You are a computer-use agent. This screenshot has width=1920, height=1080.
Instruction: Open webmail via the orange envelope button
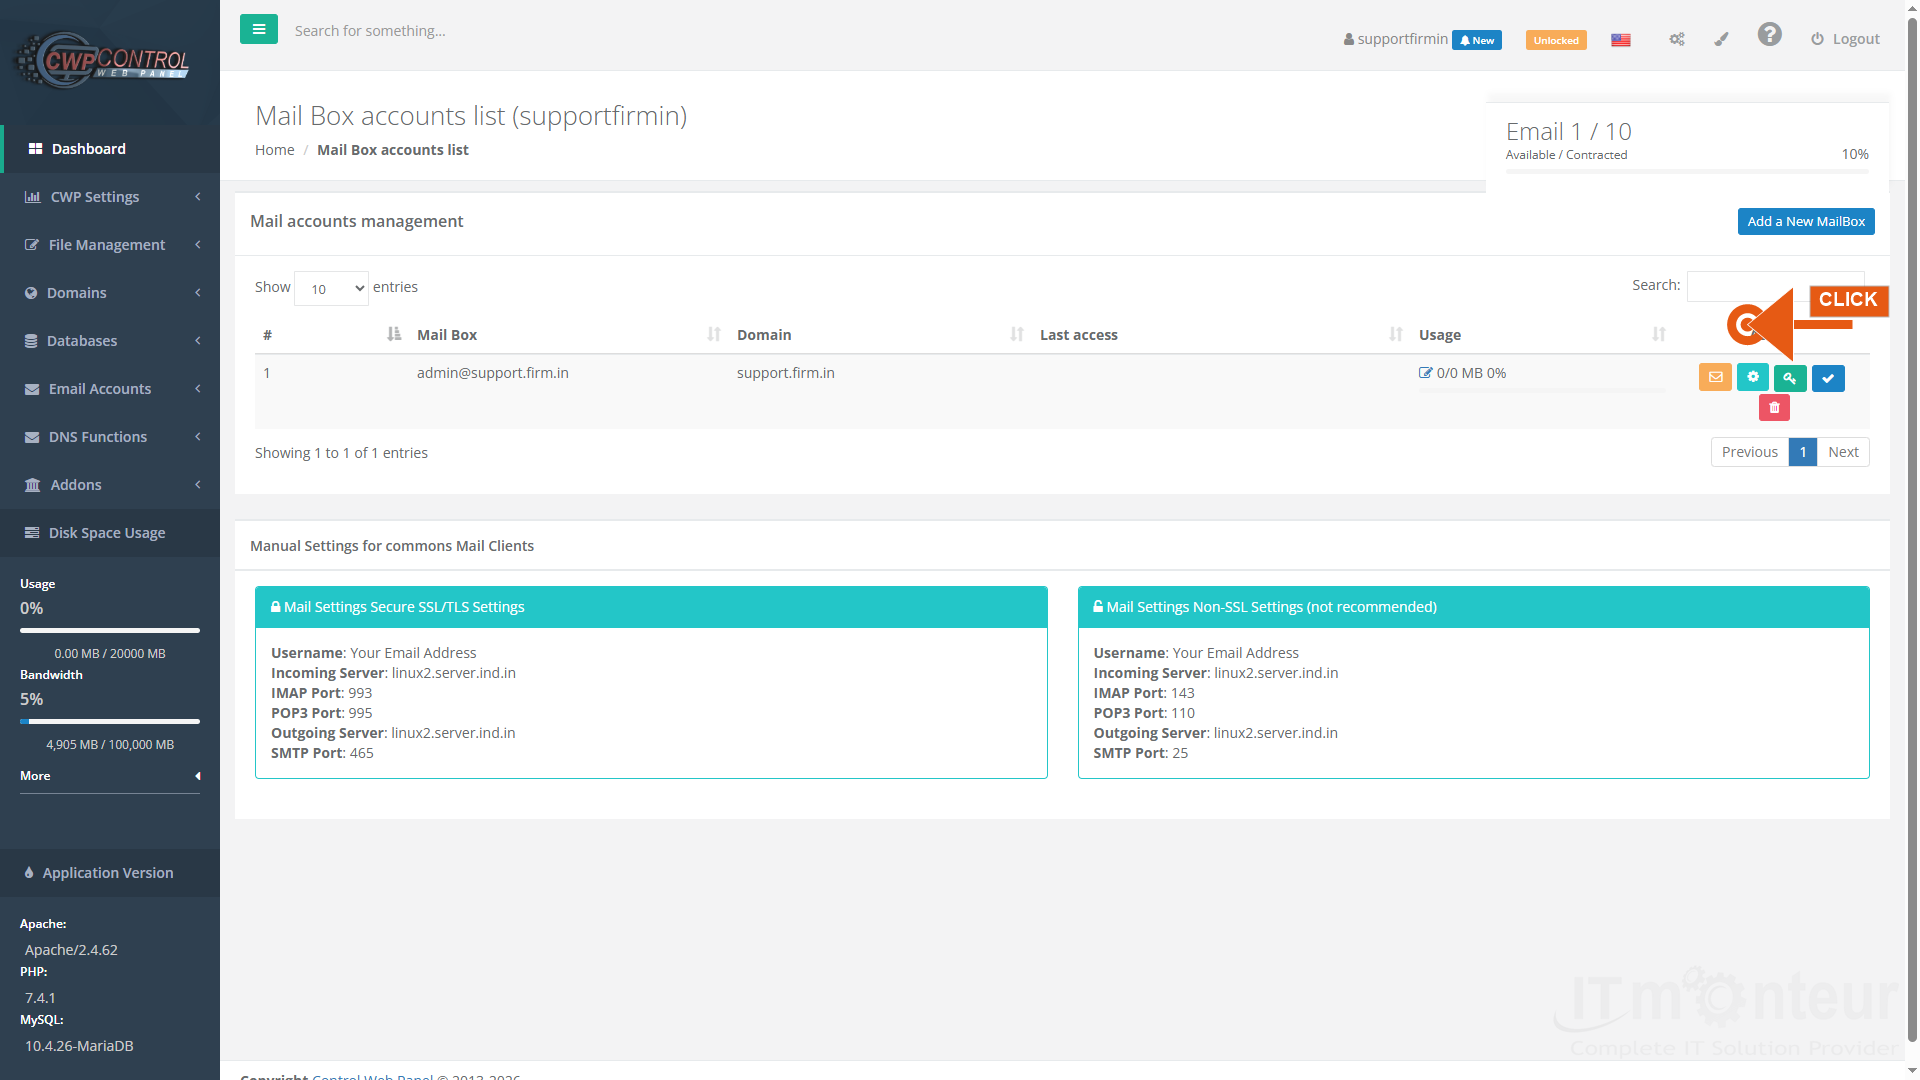[x=1715, y=378]
